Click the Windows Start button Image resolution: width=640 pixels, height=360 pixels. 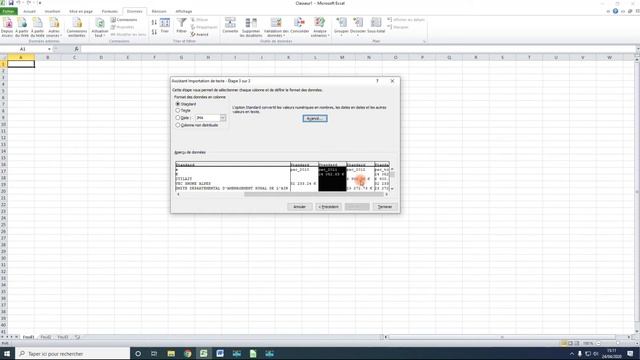click(7, 353)
